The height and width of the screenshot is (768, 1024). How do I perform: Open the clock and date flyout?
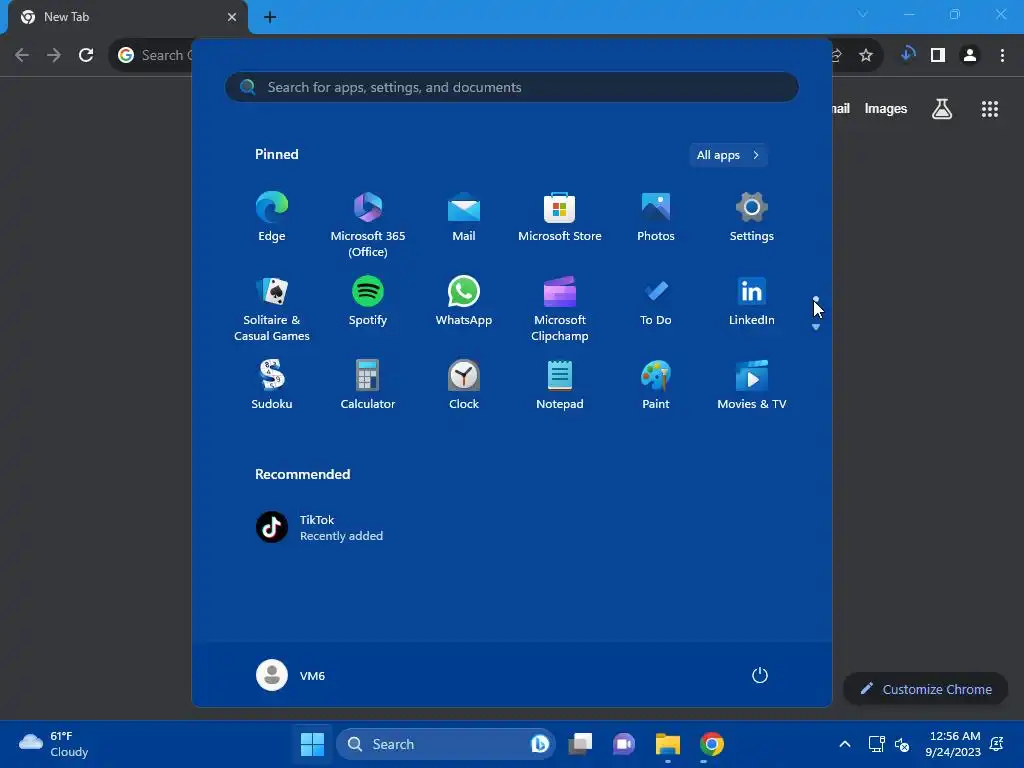tap(953, 744)
